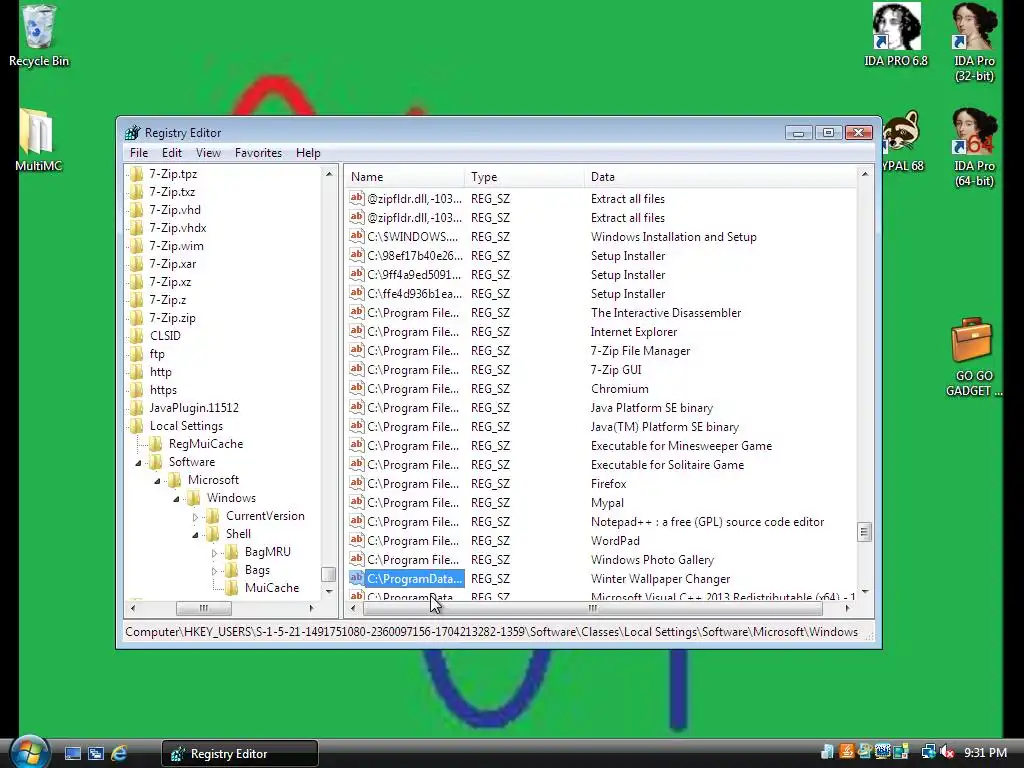Sort values by the Data column header
The image size is (1024, 768).
coord(720,177)
